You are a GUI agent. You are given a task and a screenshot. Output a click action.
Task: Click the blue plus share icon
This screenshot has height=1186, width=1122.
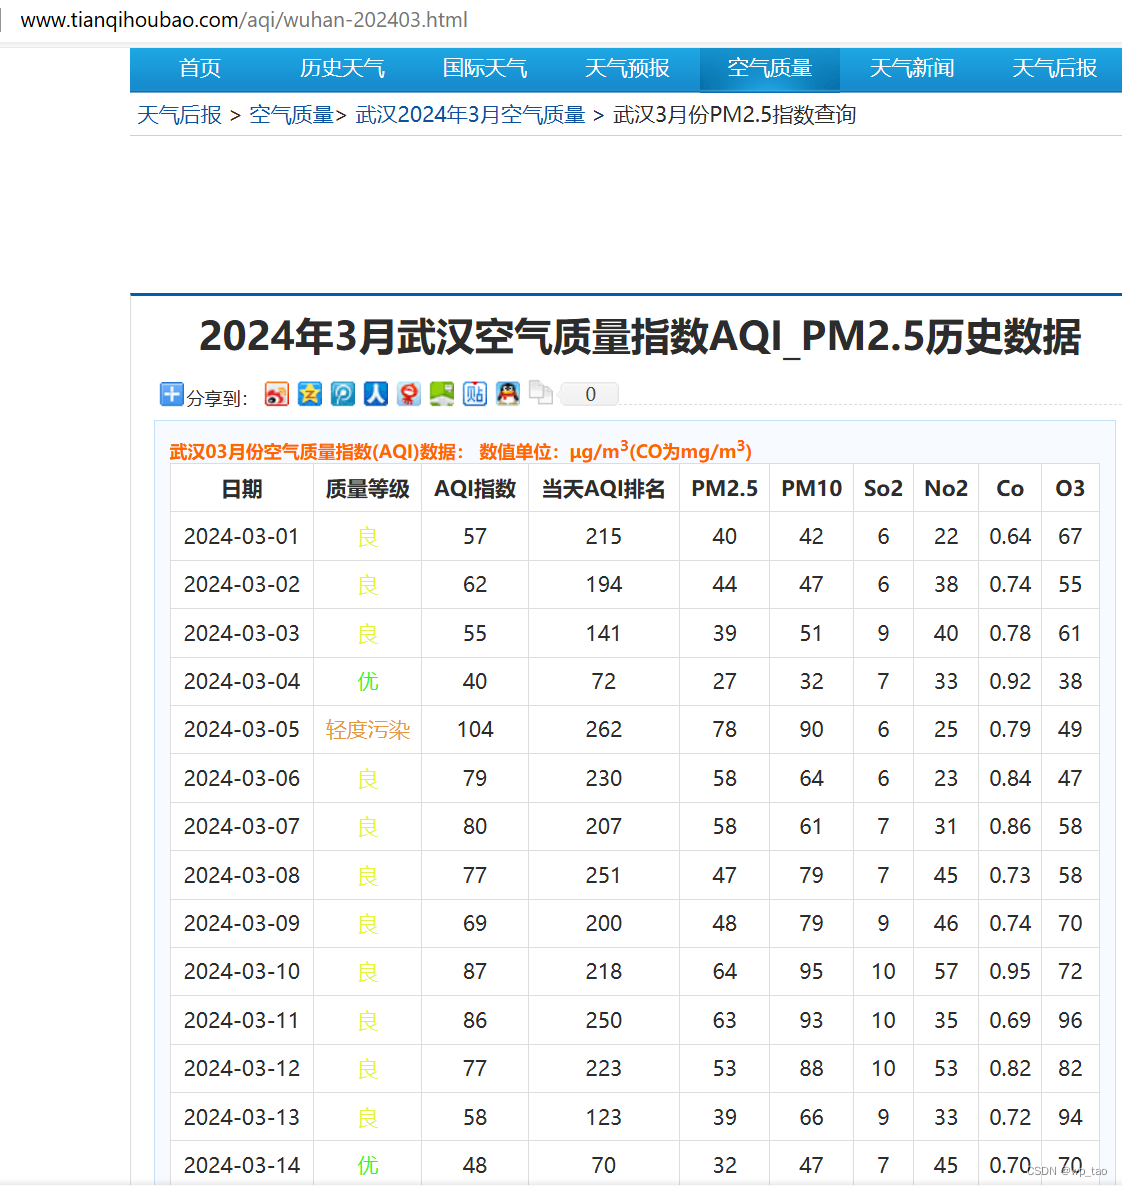pyautogui.click(x=172, y=394)
